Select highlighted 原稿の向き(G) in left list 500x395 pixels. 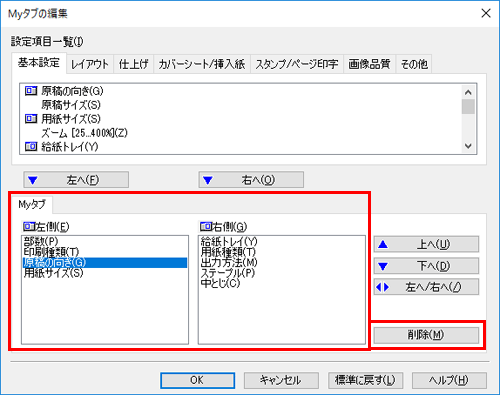click(105, 262)
